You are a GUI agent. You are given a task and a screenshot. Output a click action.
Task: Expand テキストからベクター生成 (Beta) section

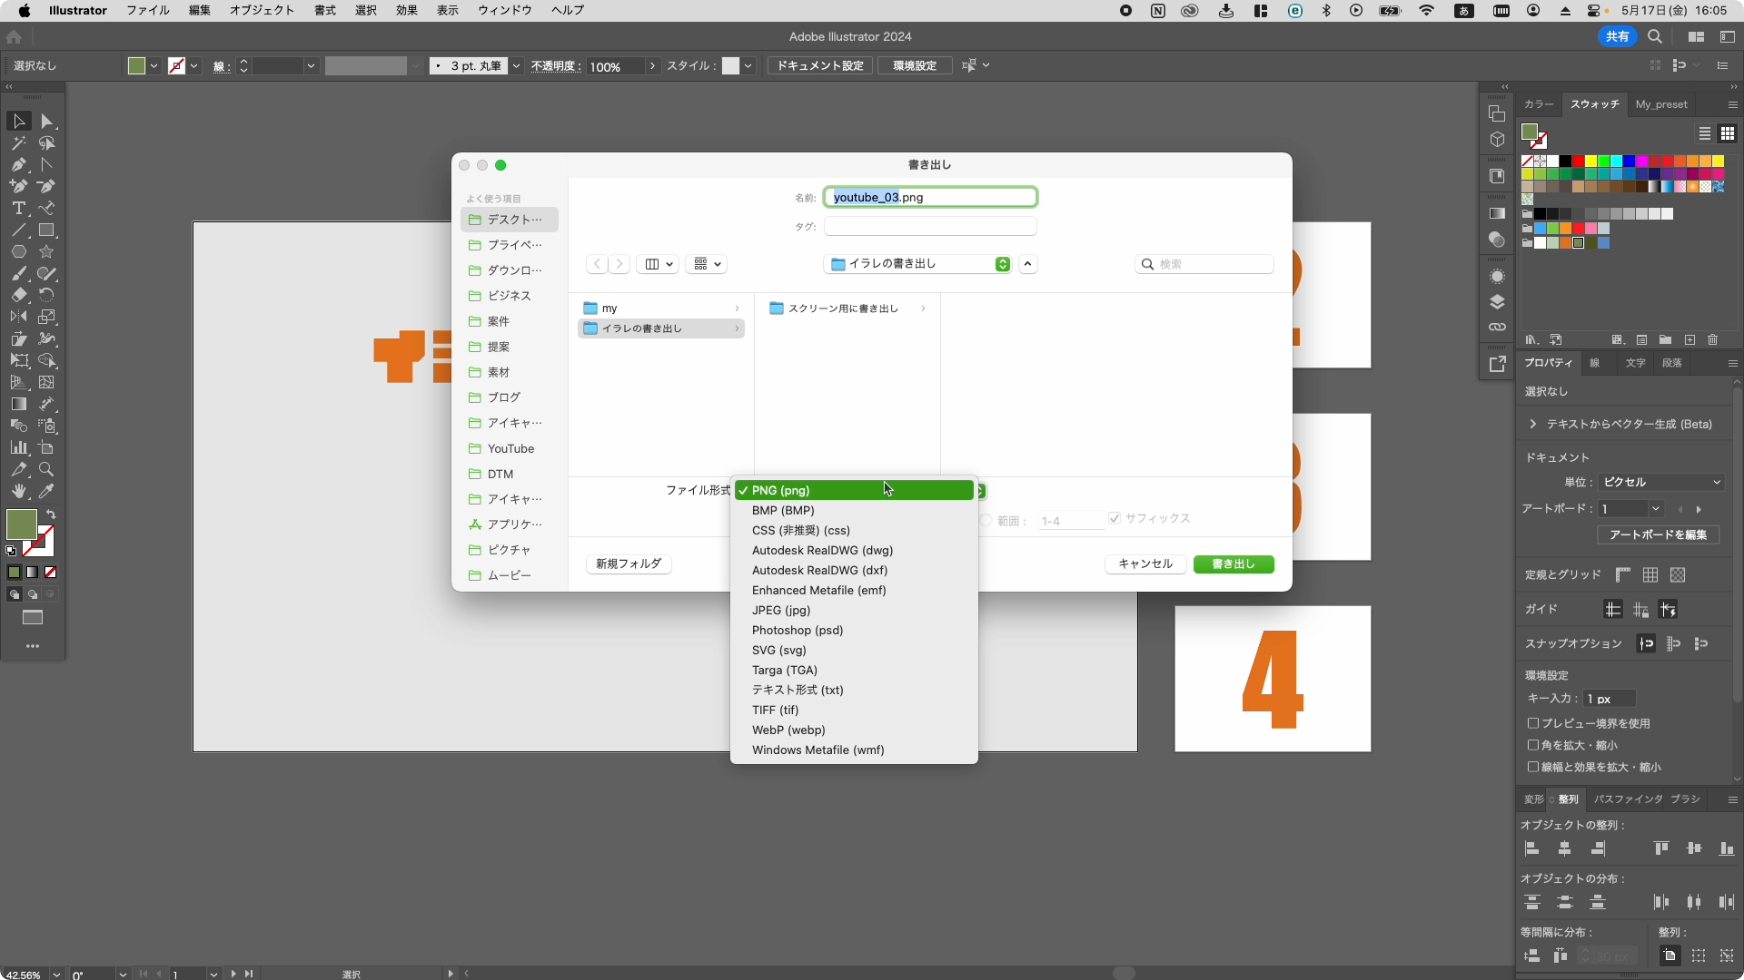(1533, 424)
